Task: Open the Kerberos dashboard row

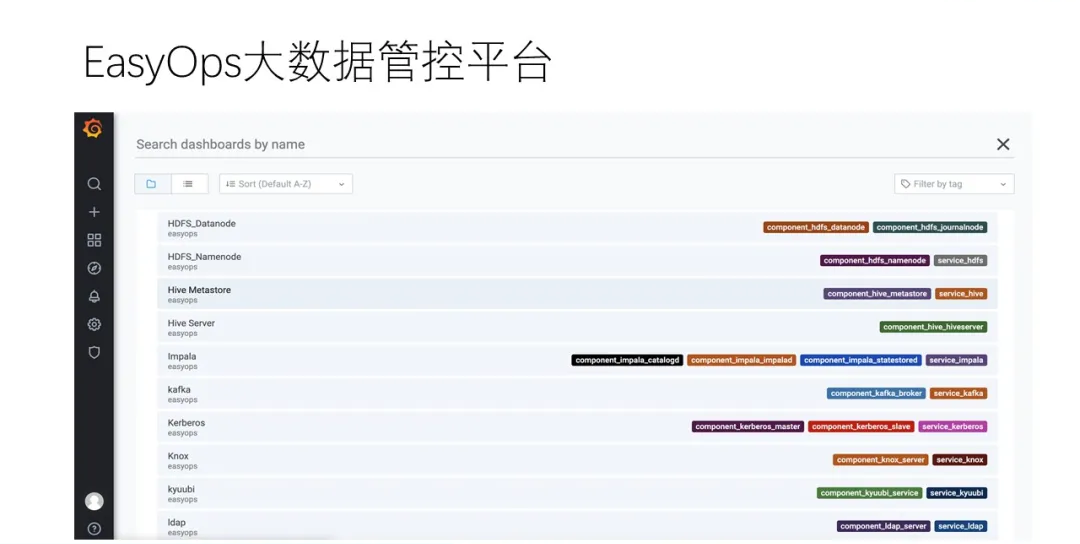Action: point(577,427)
